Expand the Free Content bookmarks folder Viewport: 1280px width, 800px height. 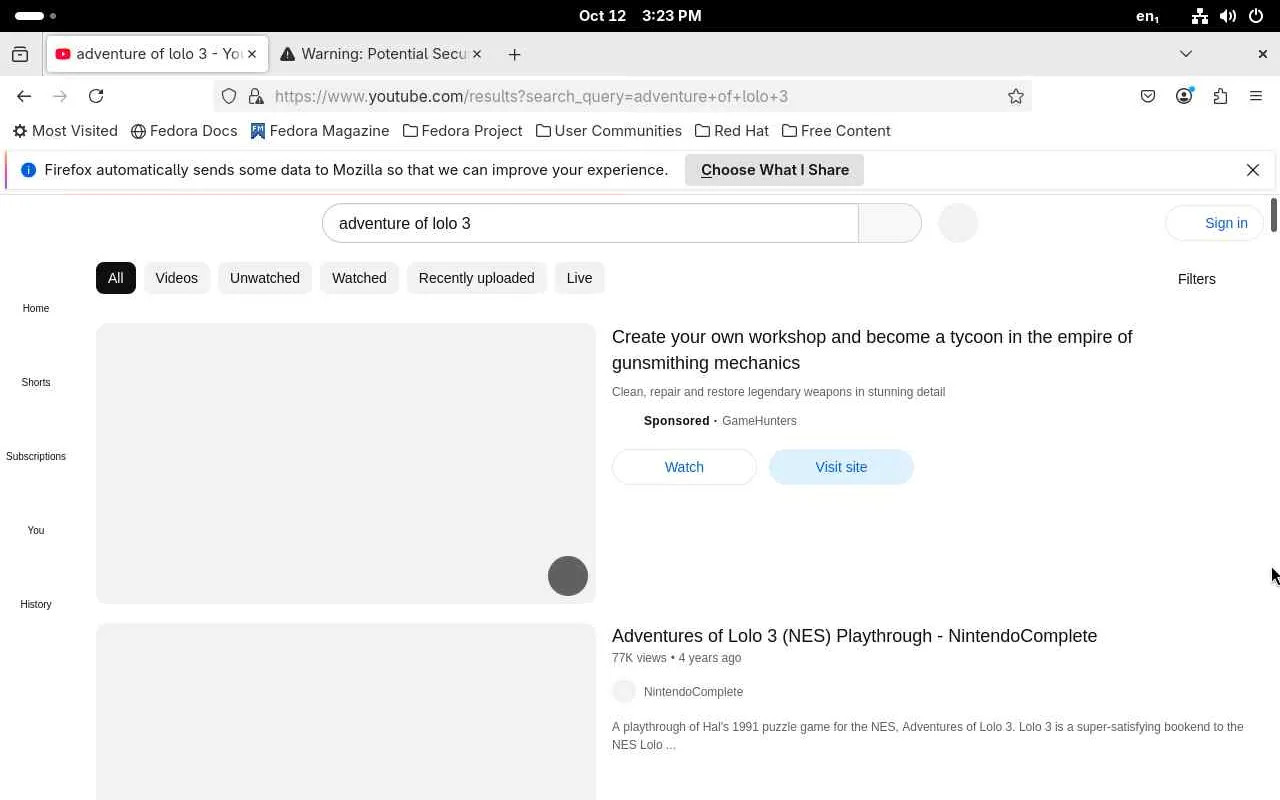click(x=836, y=131)
